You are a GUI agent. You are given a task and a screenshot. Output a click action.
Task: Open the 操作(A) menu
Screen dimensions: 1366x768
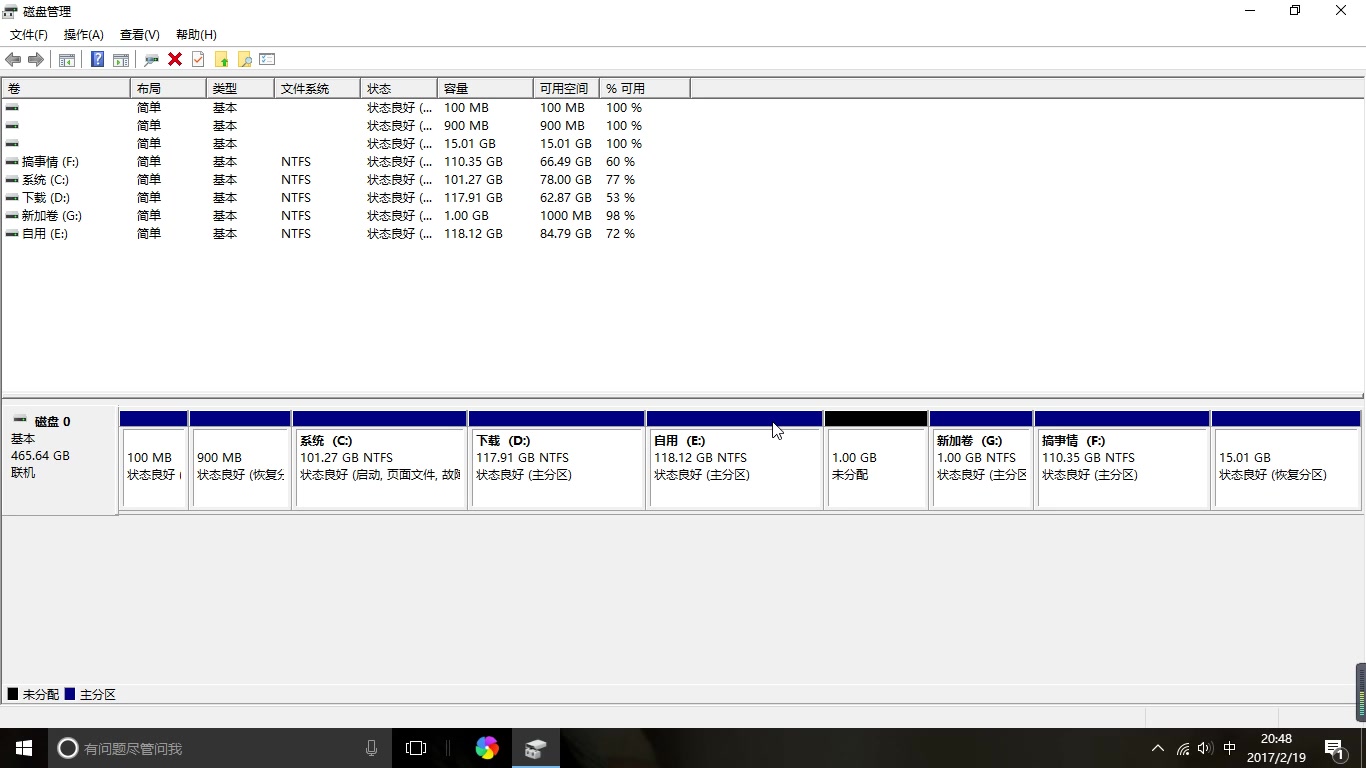click(84, 35)
